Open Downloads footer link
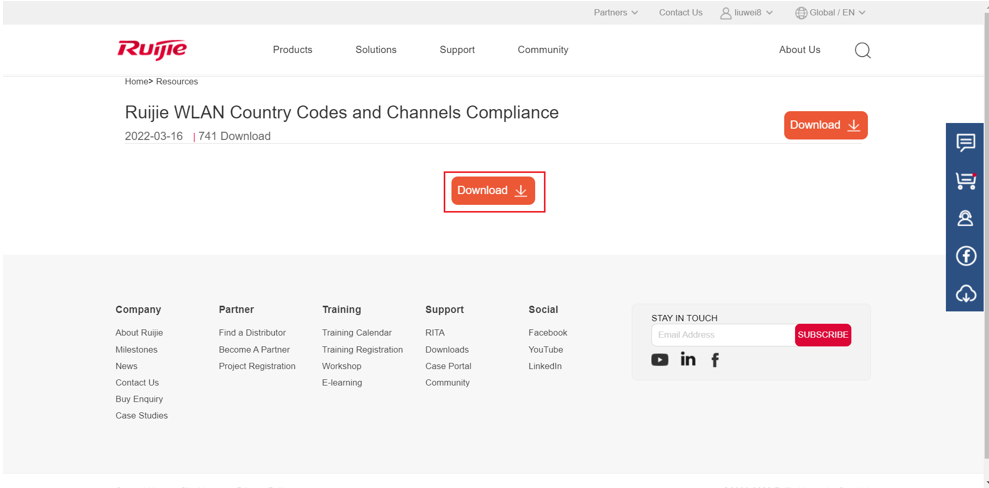 (x=447, y=350)
